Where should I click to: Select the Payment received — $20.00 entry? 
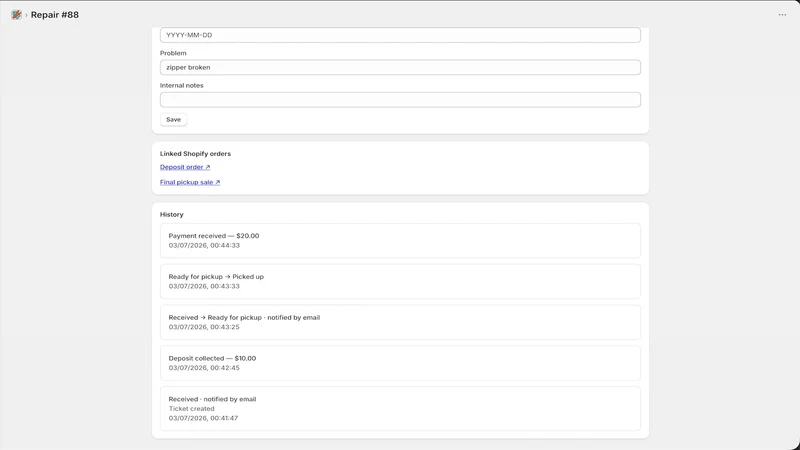coord(400,240)
